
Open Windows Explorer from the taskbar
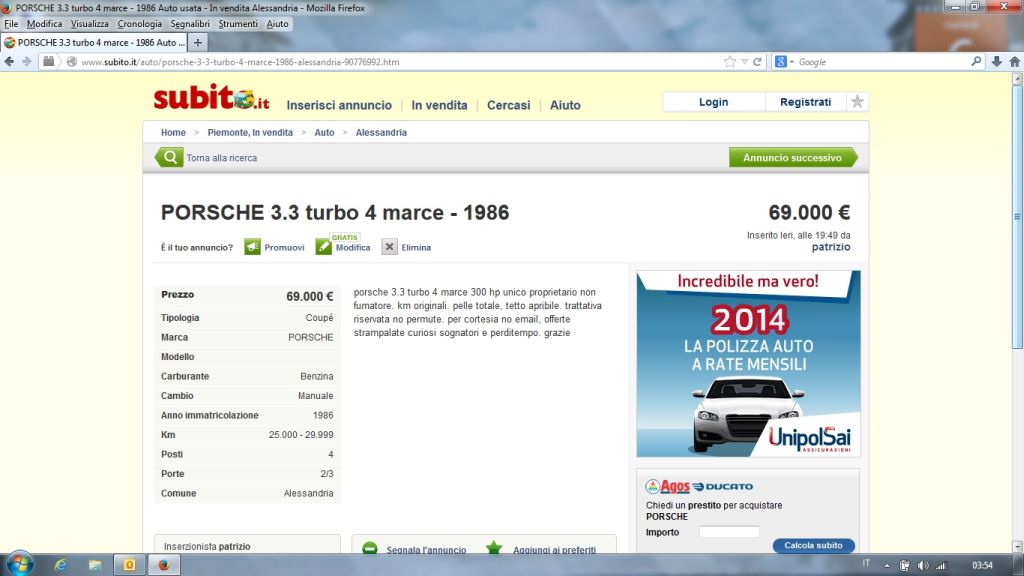coord(95,565)
